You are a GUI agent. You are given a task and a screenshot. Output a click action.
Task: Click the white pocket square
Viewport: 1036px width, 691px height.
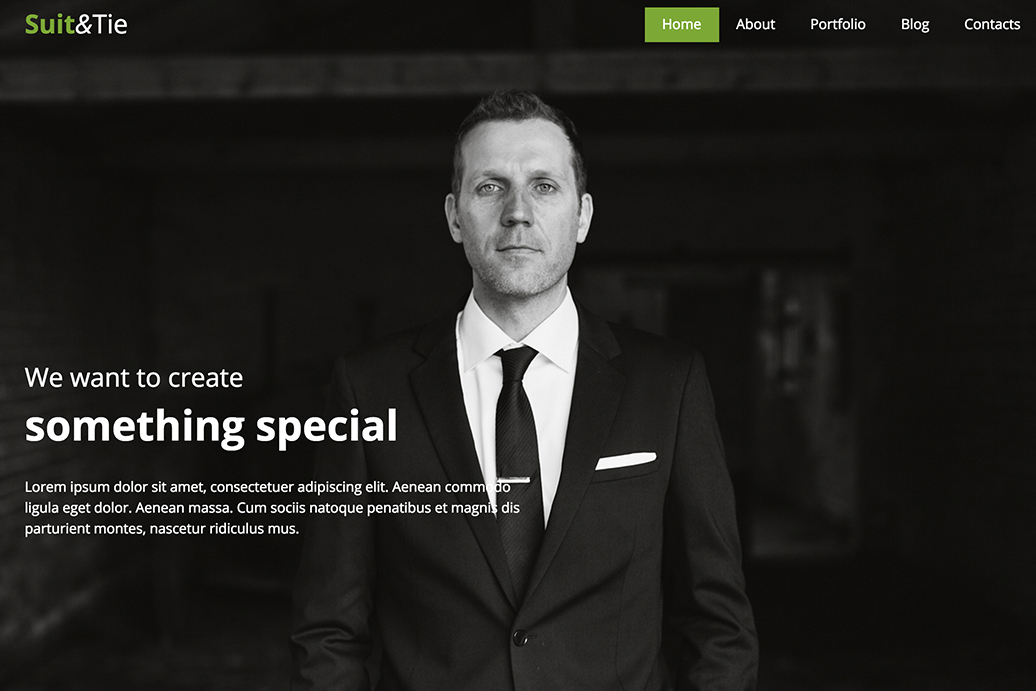[x=626, y=460]
